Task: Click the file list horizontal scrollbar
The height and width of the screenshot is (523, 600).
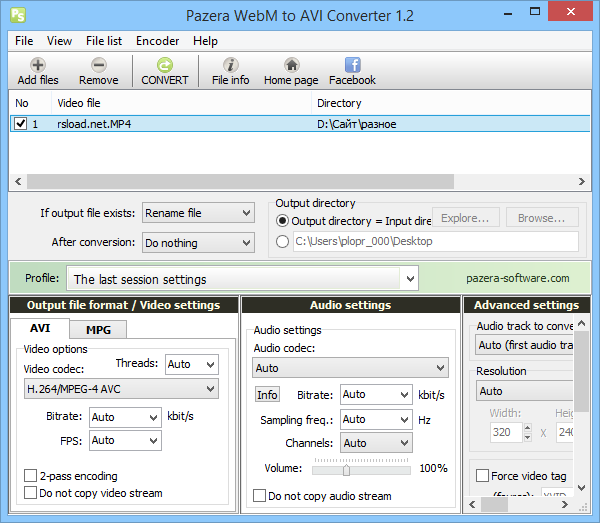Action: (240, 181)
